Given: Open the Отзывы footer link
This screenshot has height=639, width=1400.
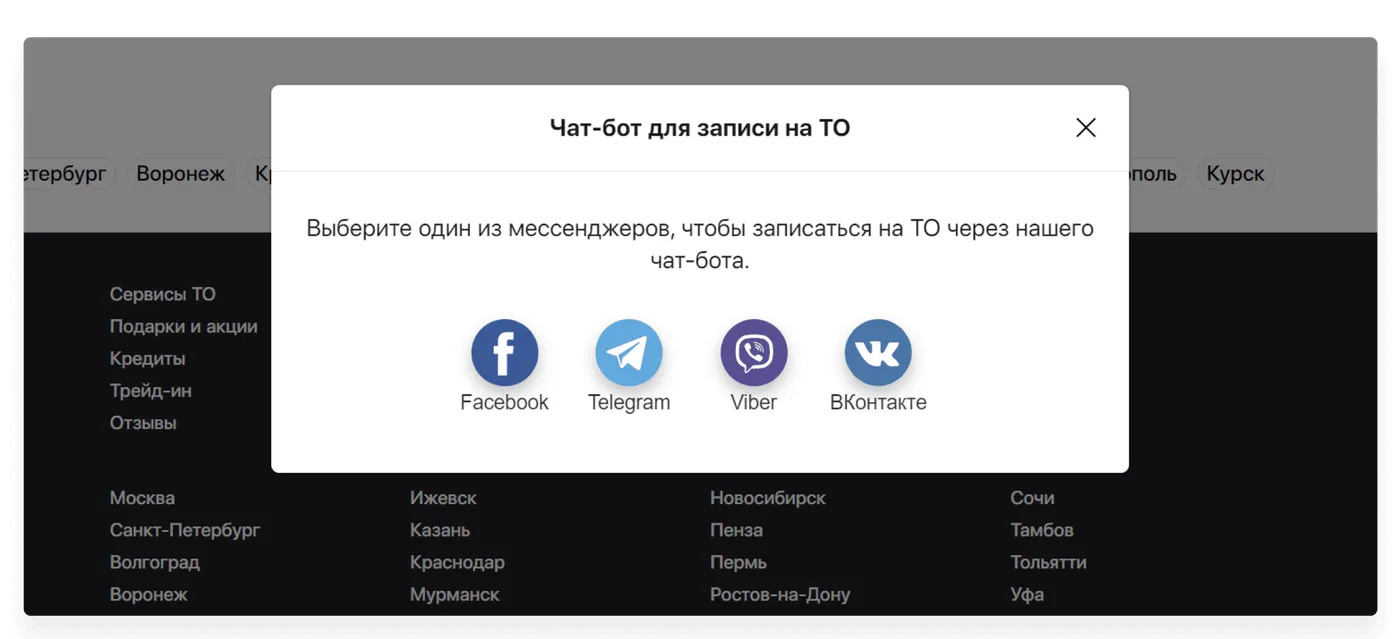Looking at the screenshot, I should [x=143, y=423].
